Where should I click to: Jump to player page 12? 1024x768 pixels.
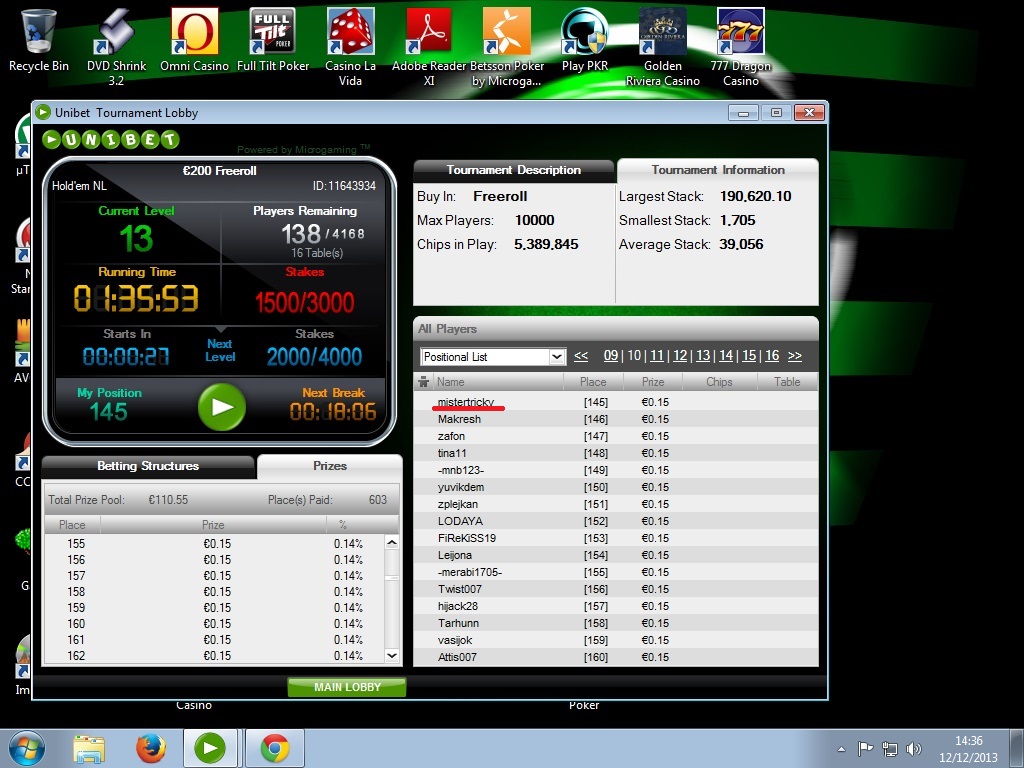click(x=680, y=356)
